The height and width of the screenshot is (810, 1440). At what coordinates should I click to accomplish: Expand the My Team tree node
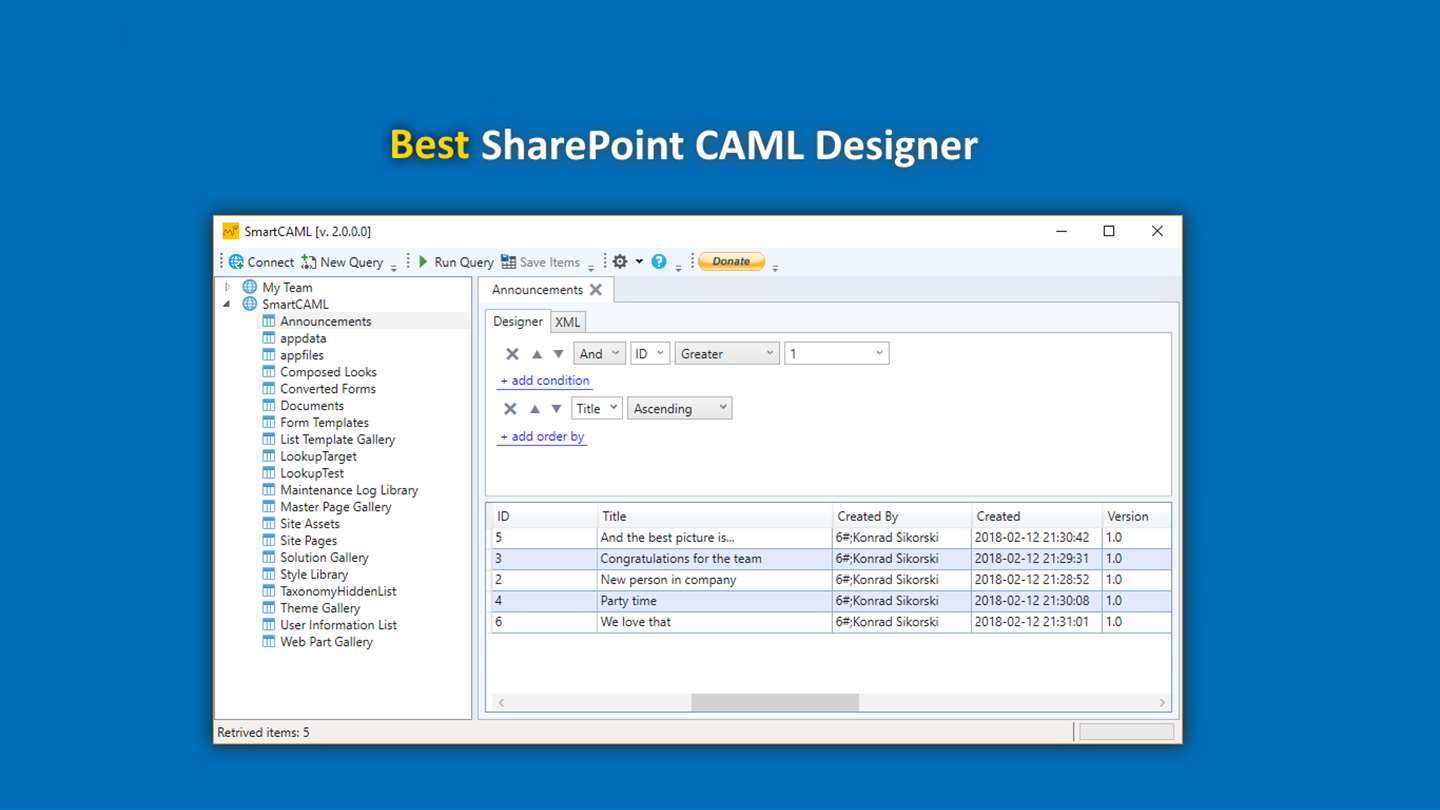(228, 287)
